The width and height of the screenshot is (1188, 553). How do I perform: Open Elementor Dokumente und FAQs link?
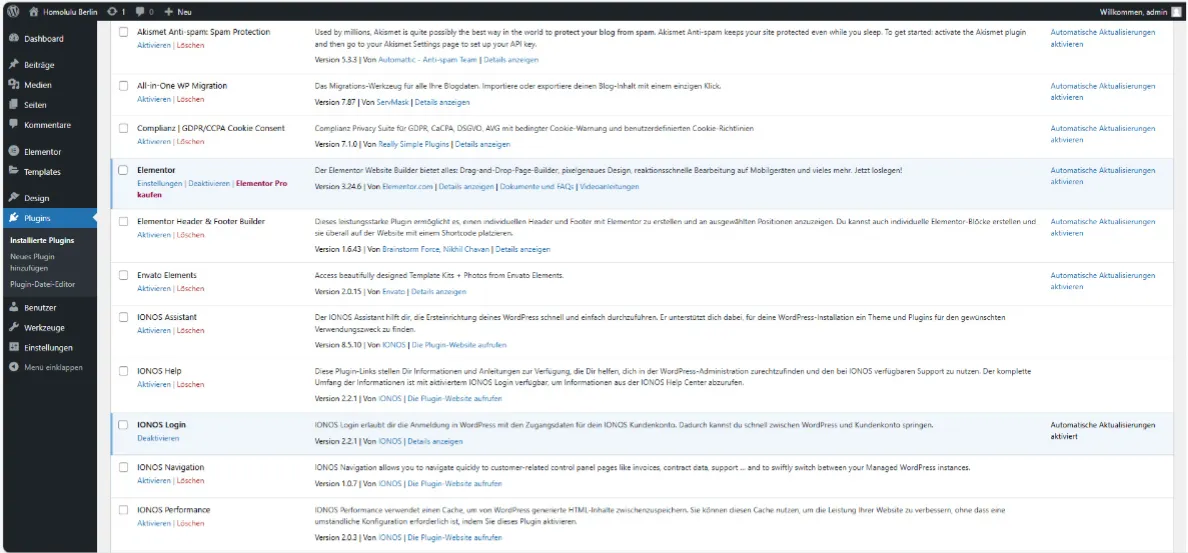coord(538,186)
